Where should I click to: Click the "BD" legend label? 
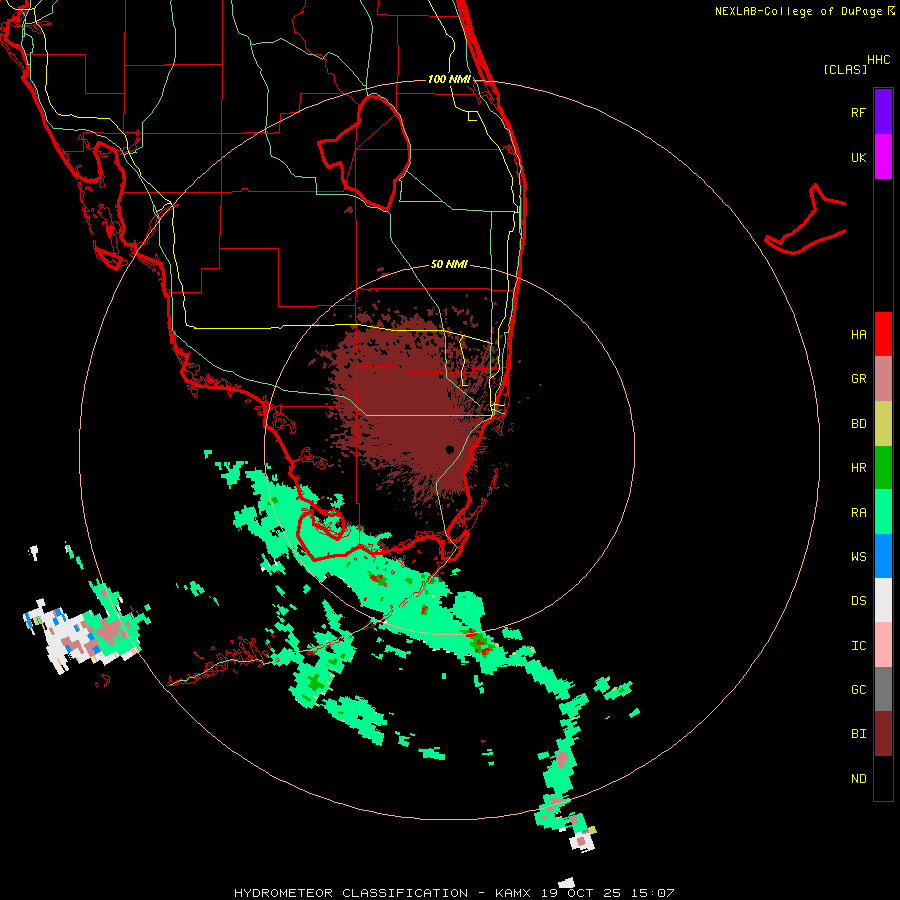pos(858,424)
